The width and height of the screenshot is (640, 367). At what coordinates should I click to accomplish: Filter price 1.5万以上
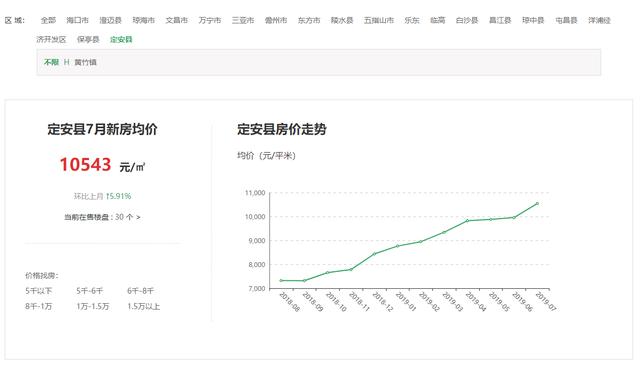pyautogui.click(x=143, y=306)
